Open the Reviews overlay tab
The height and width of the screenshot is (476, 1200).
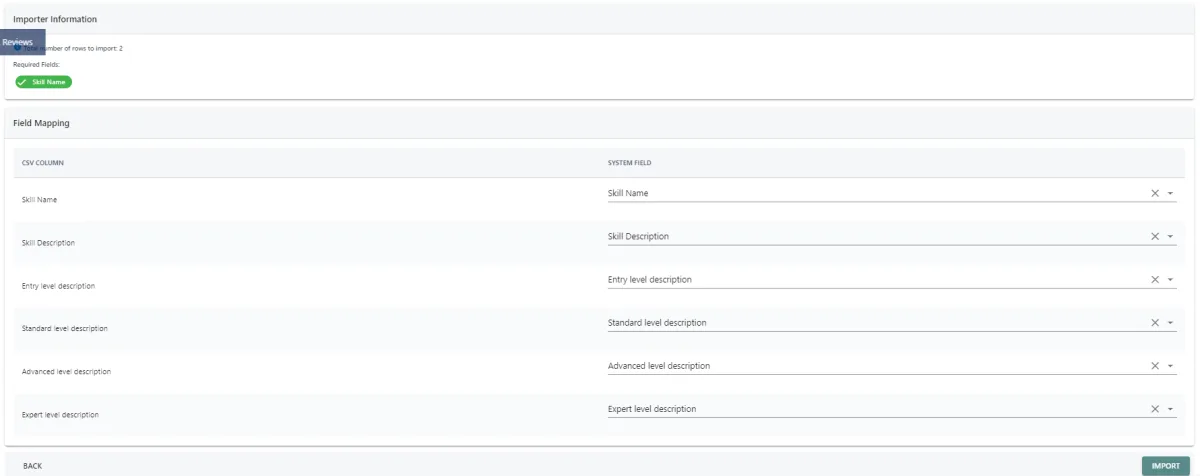click(x=22, y=42)
